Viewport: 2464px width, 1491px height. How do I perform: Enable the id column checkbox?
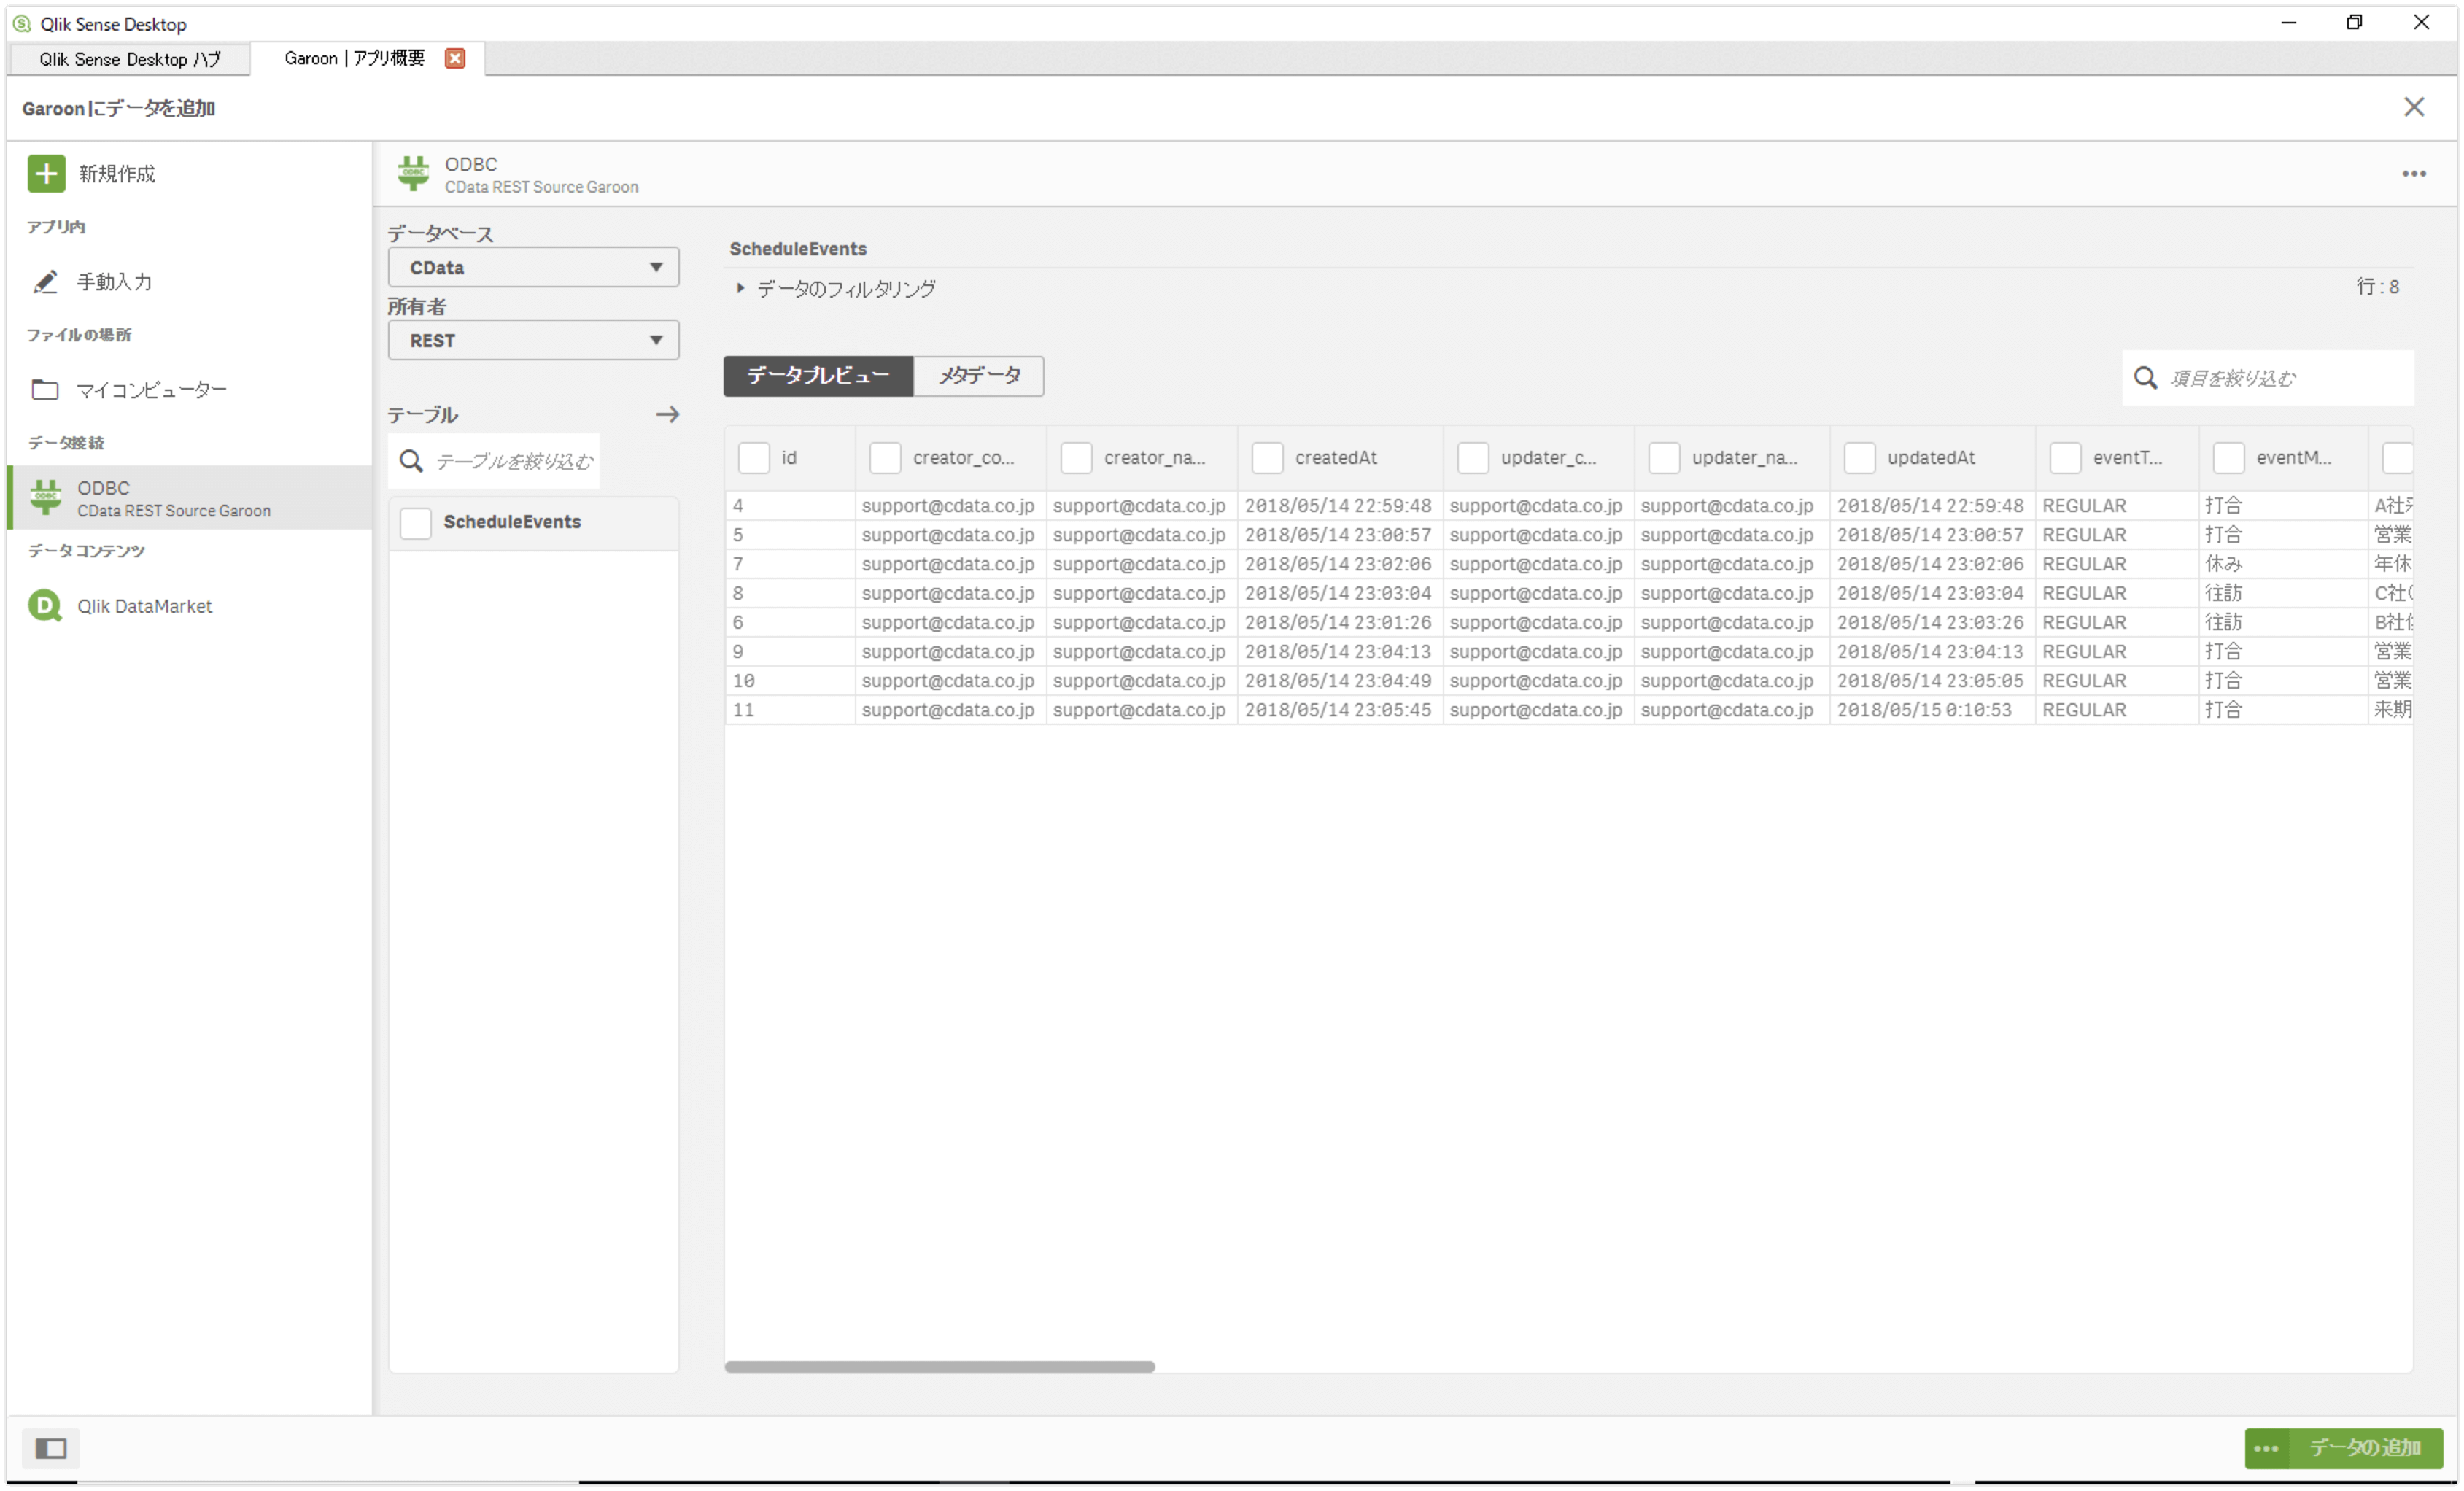pos(754,458)
